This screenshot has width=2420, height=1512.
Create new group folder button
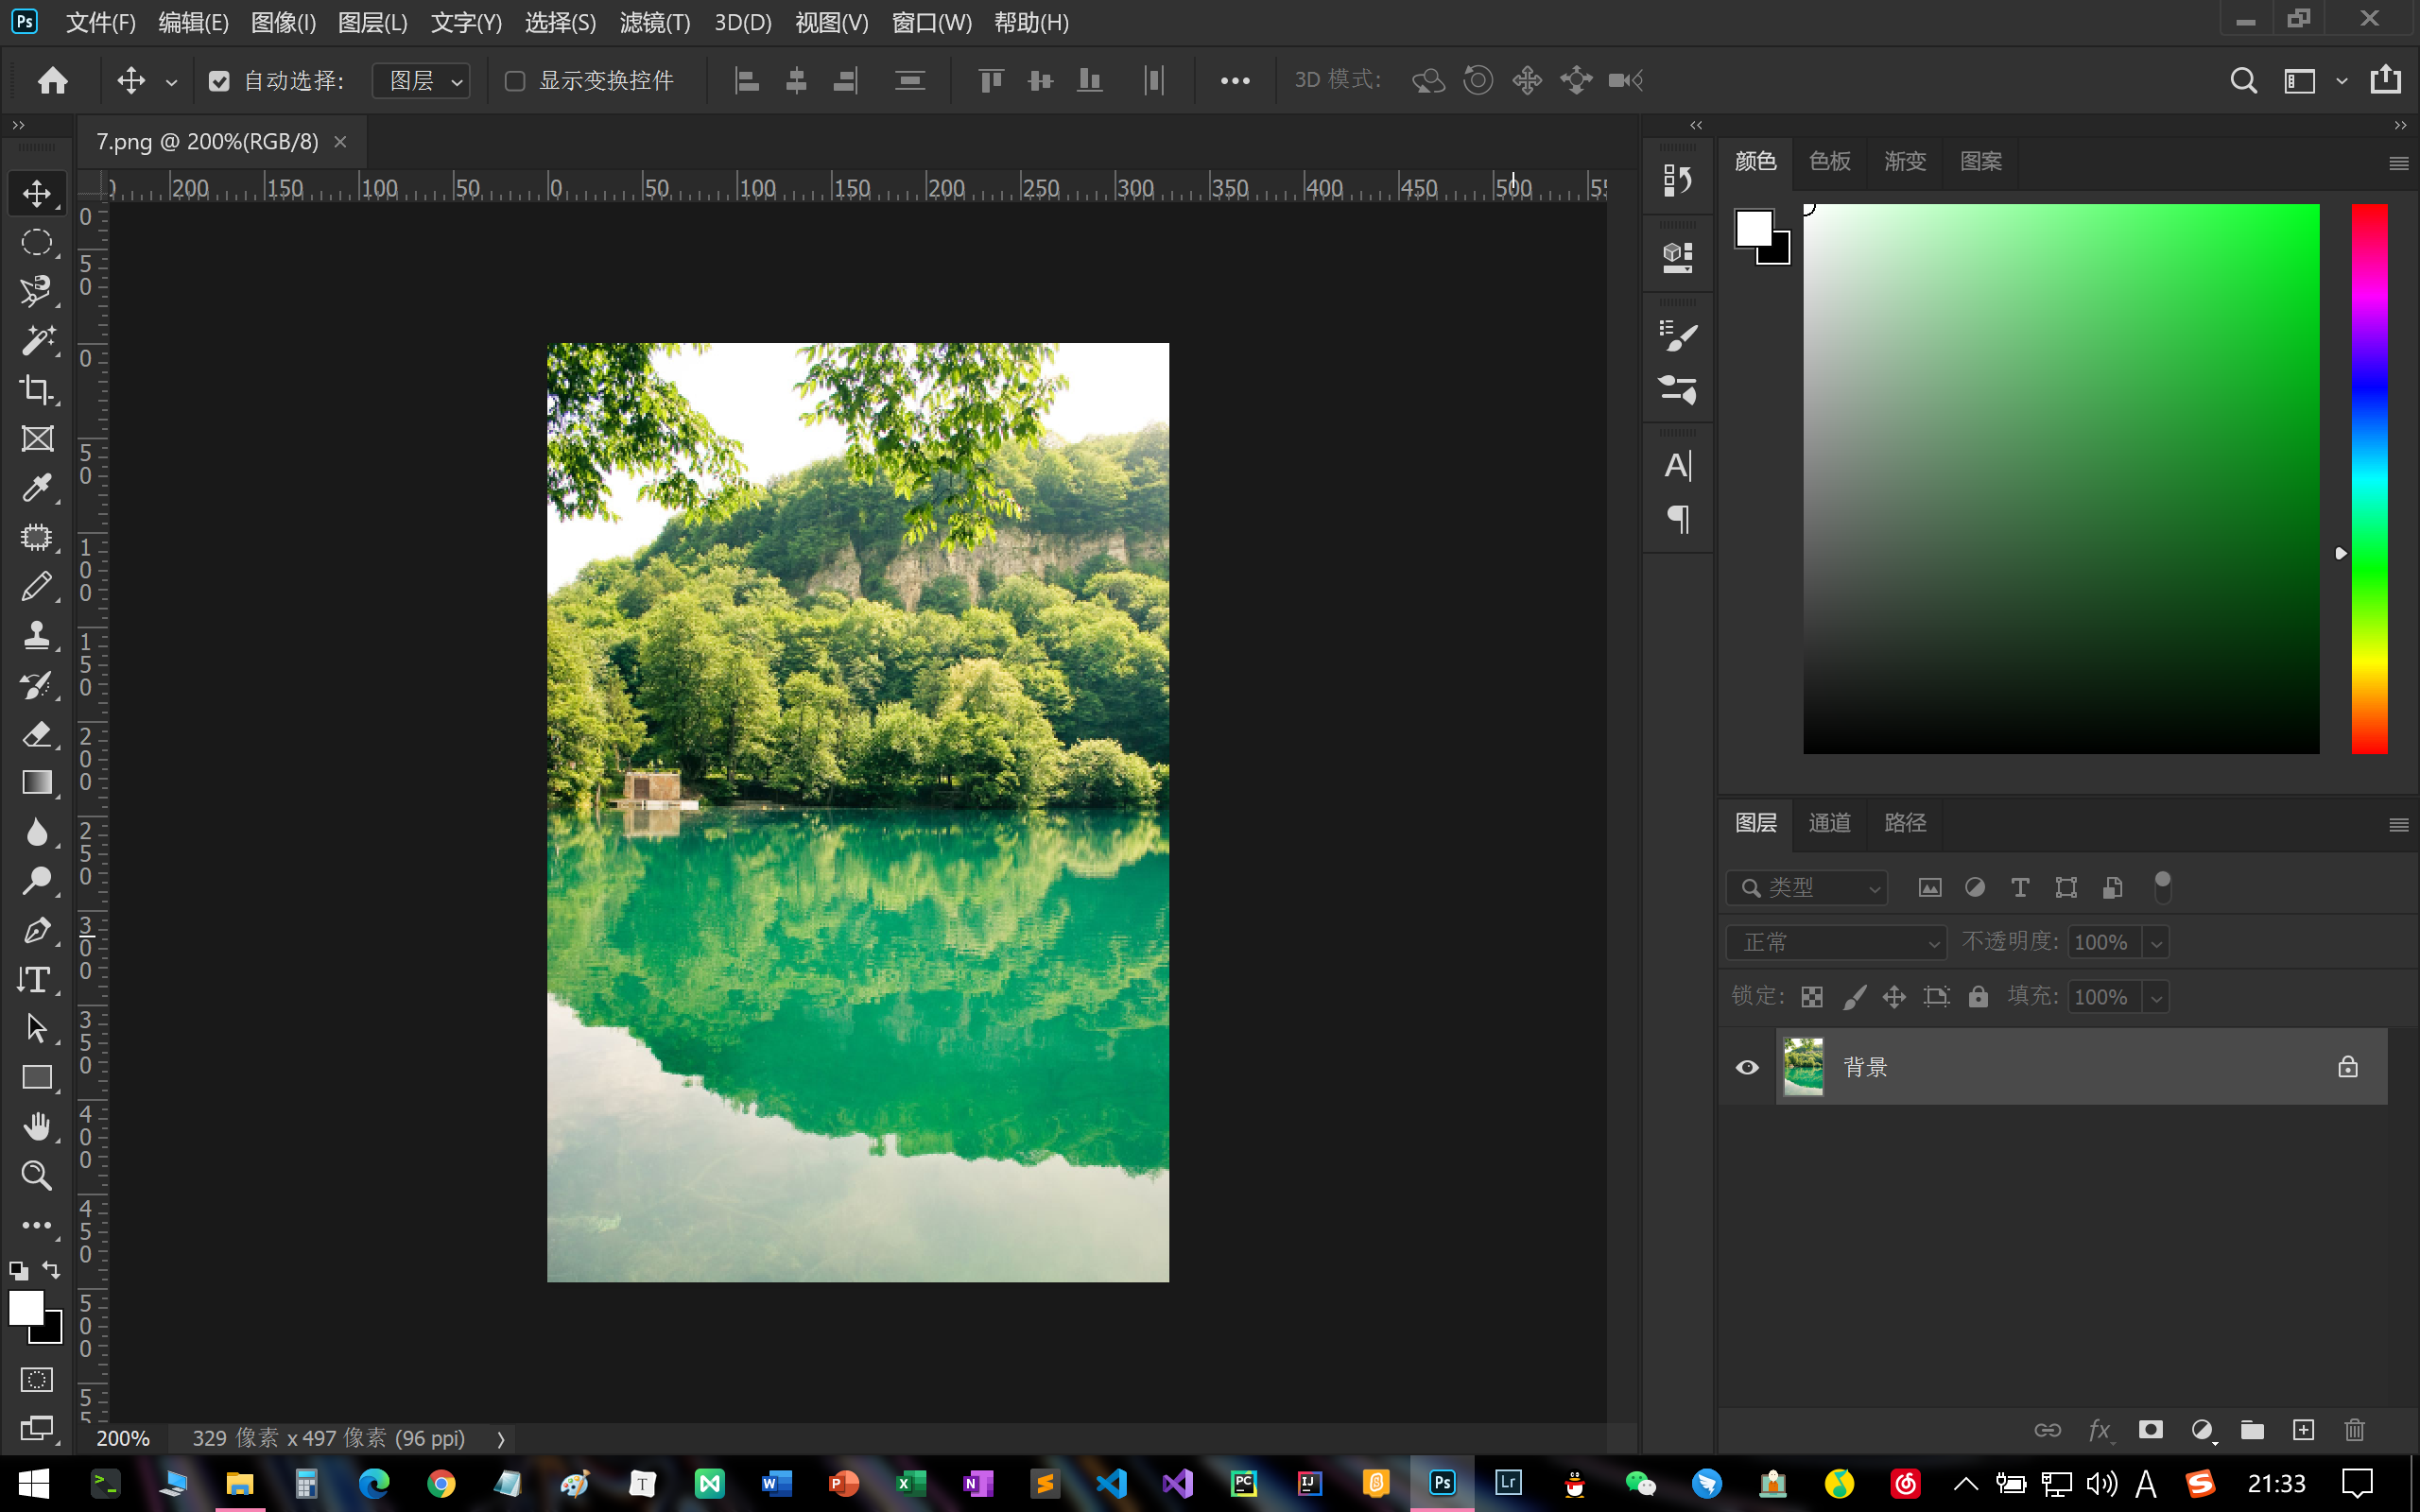(x=2252, y=1430)
